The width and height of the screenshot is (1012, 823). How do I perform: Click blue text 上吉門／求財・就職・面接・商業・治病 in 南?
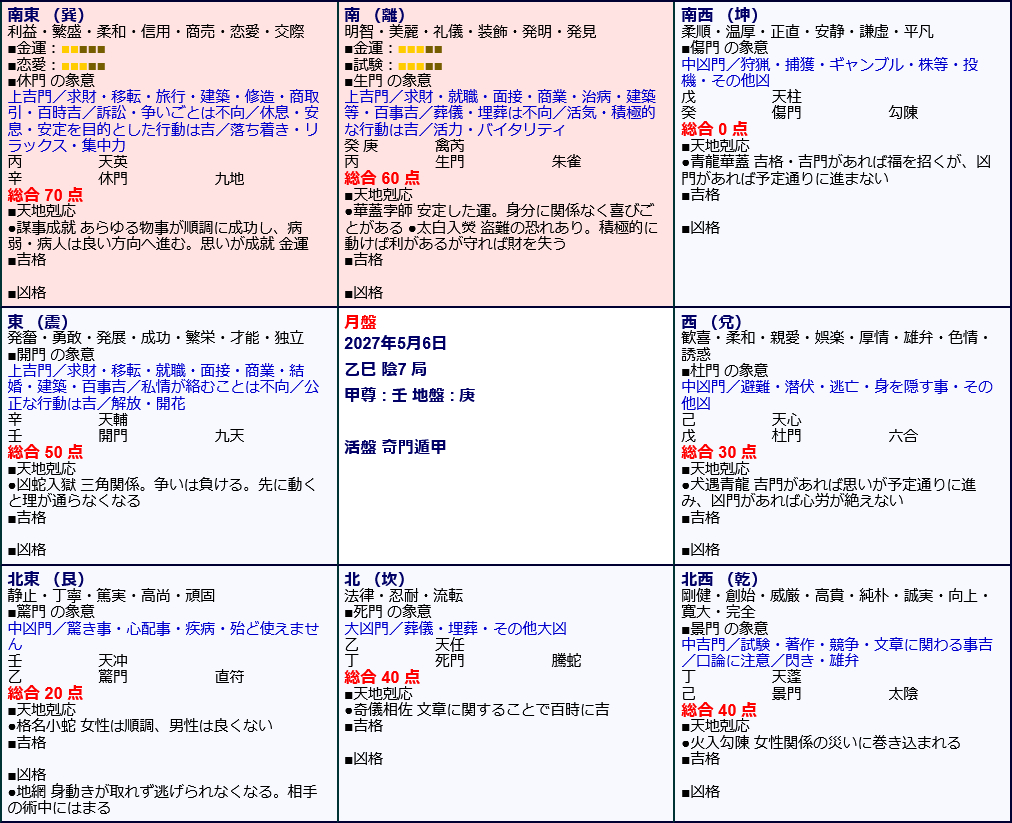(500, 113)
